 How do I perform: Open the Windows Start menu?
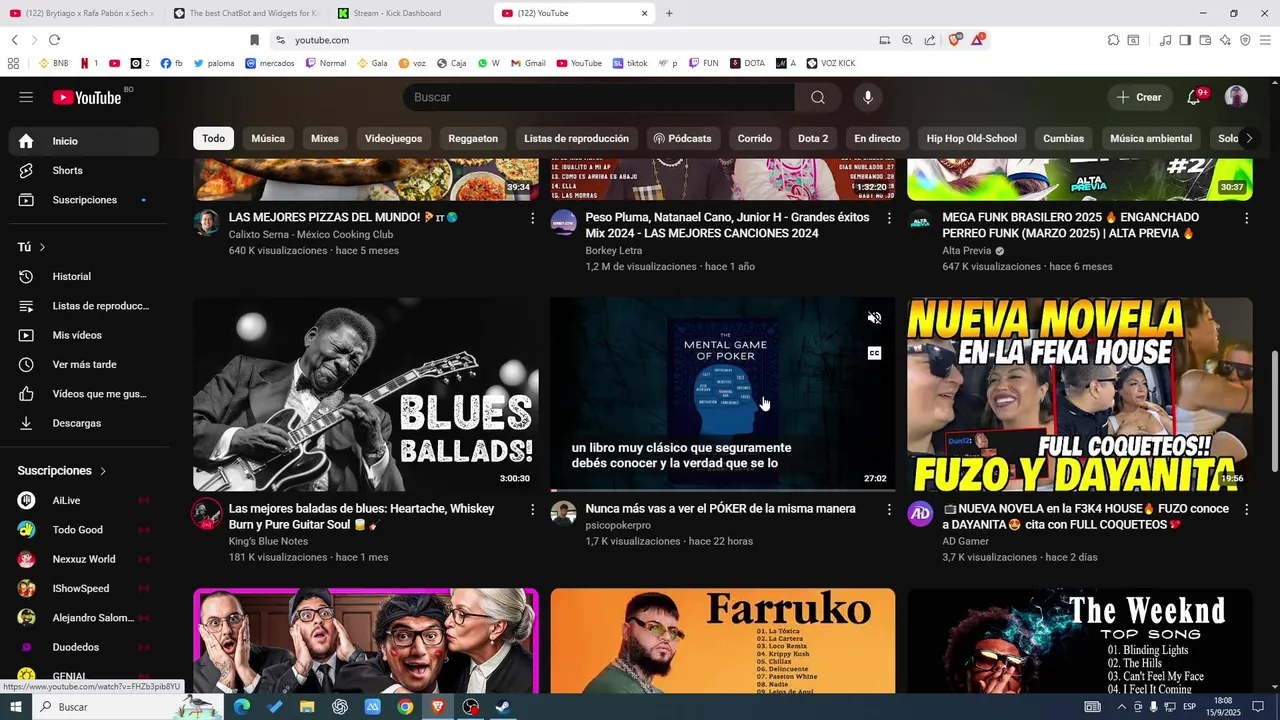16,707
